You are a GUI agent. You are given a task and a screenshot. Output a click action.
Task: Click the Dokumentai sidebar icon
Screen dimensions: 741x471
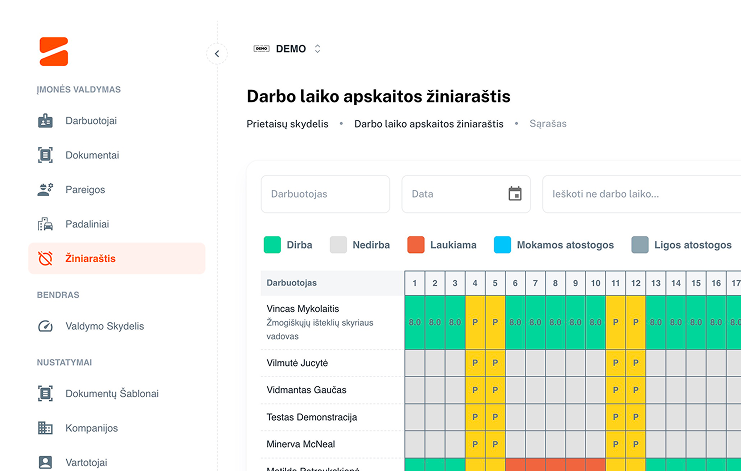(45, 155)
